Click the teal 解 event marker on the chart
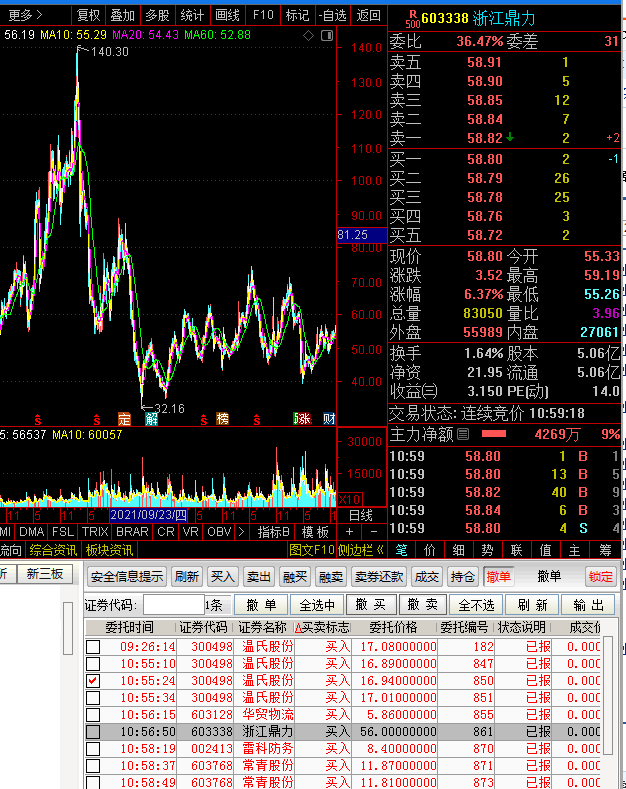Image resolution: width=626 pixels, height=789 pixels. [x=151, y=419]
